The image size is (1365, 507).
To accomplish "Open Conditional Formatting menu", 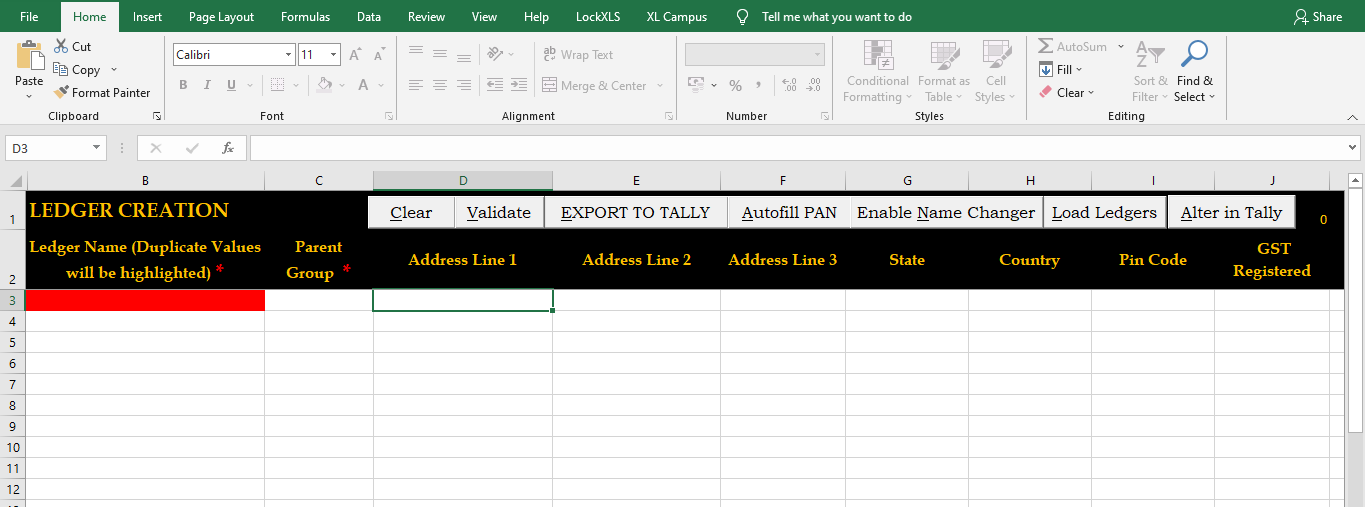I will click(x=878, y=71).
